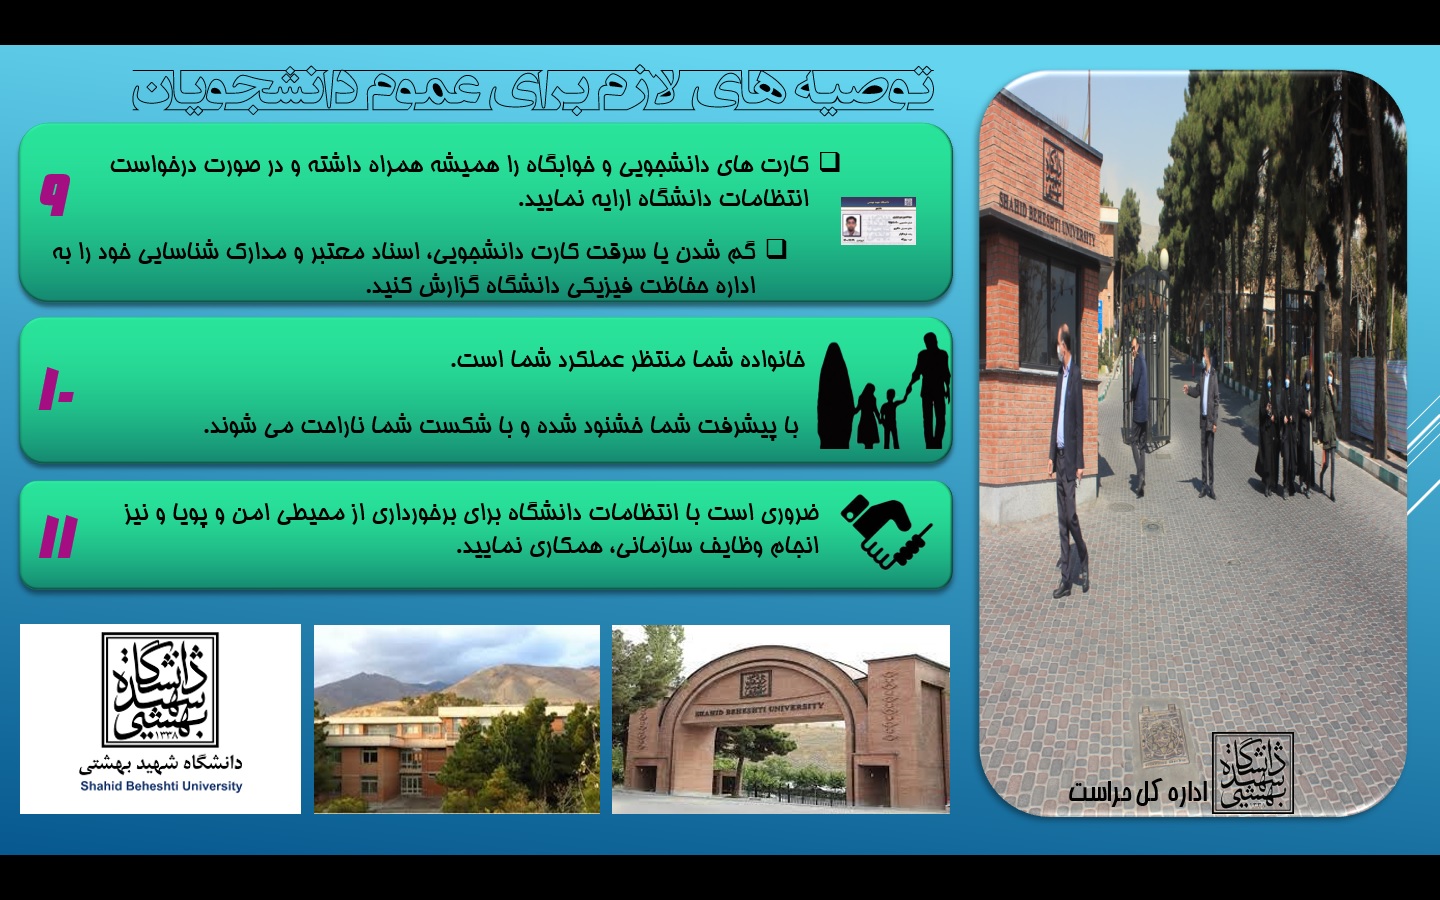Image resolution: width=1440 pixels, height=900 pixels.
Task: Click the text انجام وظایف سازمانی، همکاری نمایید
Action: 637,546
